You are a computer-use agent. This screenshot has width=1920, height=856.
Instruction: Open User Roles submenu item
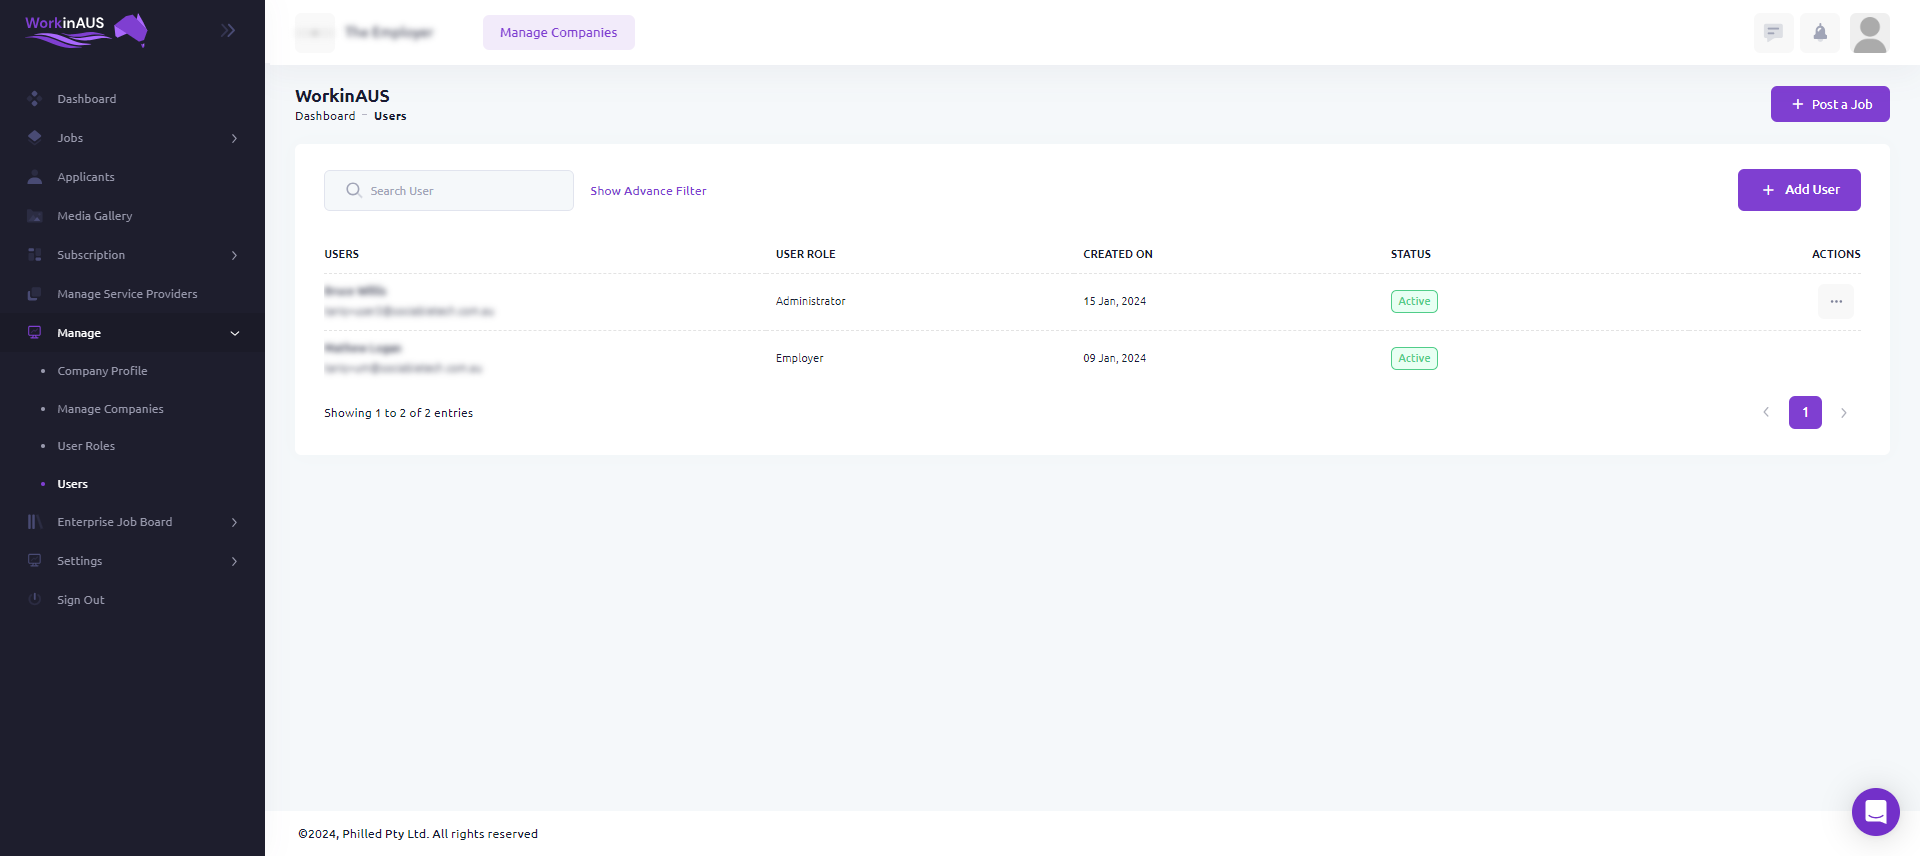coord(86,446)
